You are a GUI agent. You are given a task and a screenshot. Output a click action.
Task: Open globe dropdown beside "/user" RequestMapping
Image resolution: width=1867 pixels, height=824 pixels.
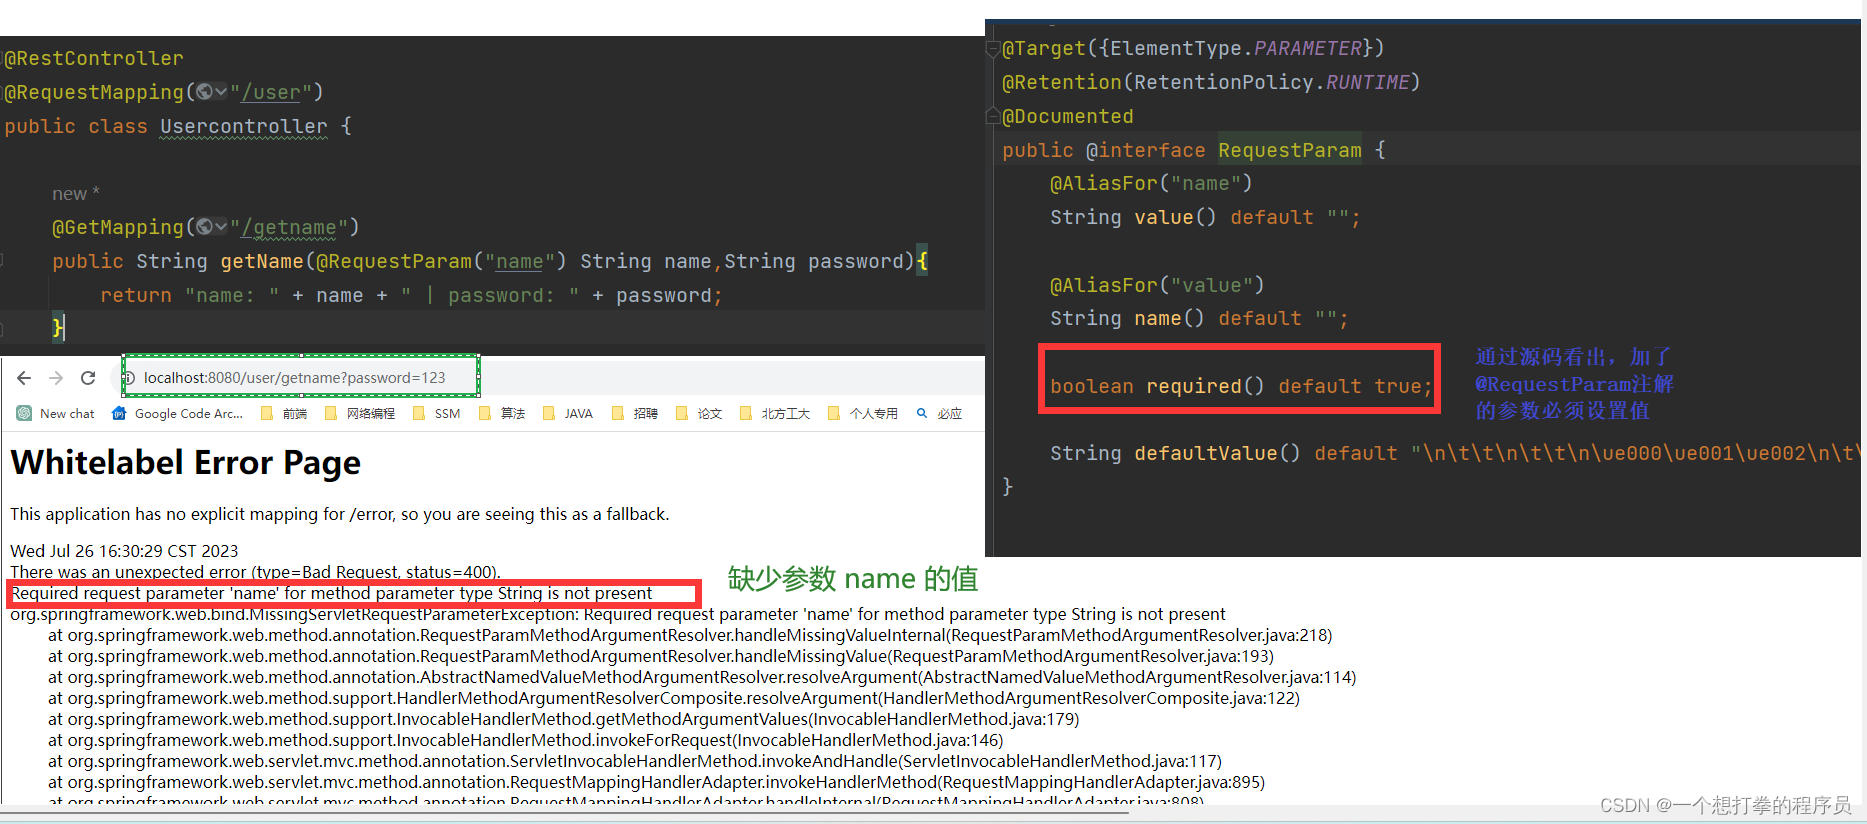pos(211,92)
